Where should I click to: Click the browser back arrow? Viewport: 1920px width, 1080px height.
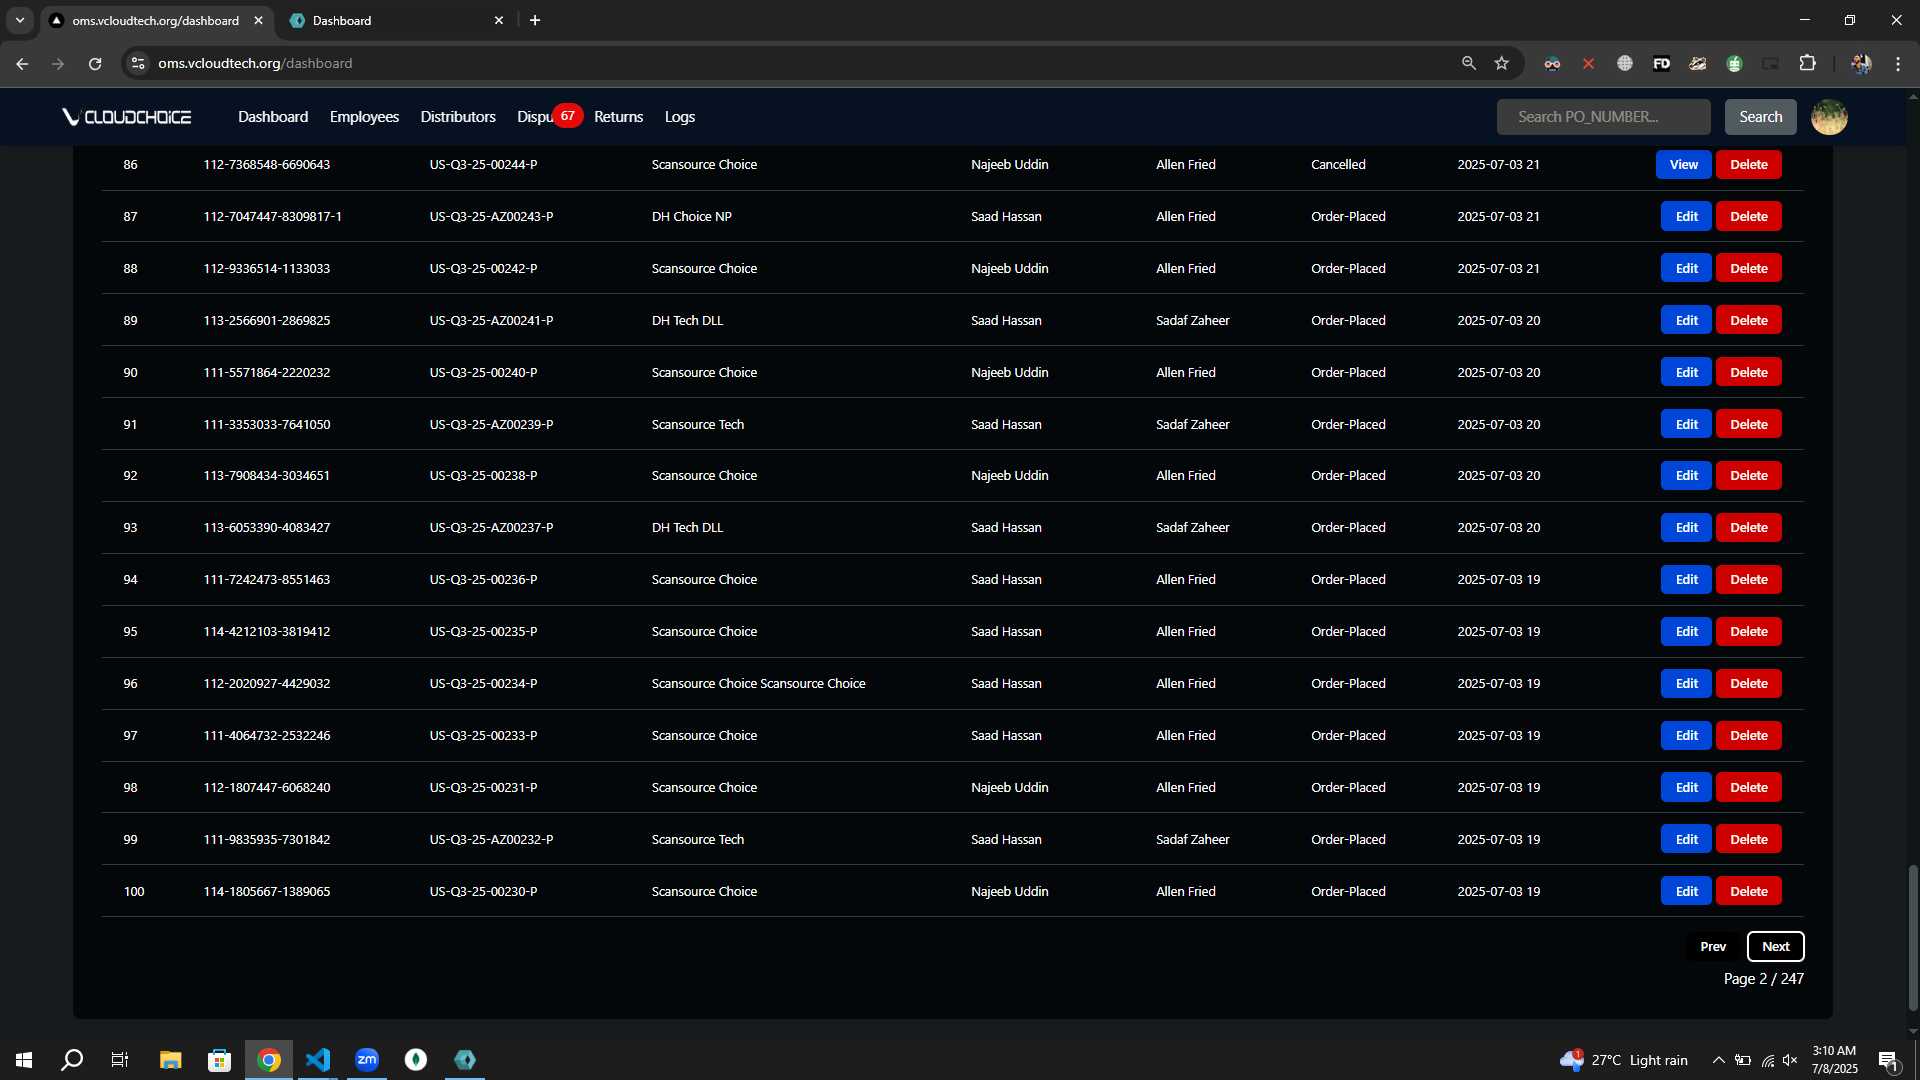click(22, 63)
